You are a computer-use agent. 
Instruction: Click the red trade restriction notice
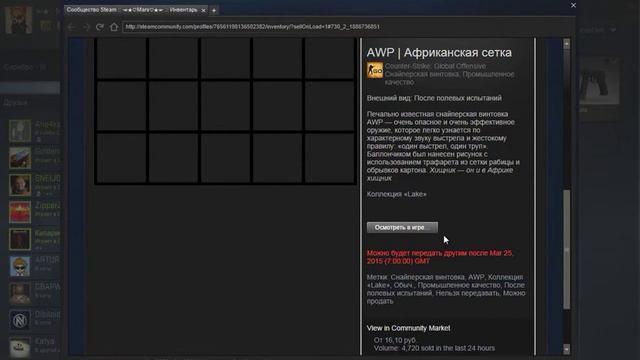pyautogui.click(x=440, y=257)
